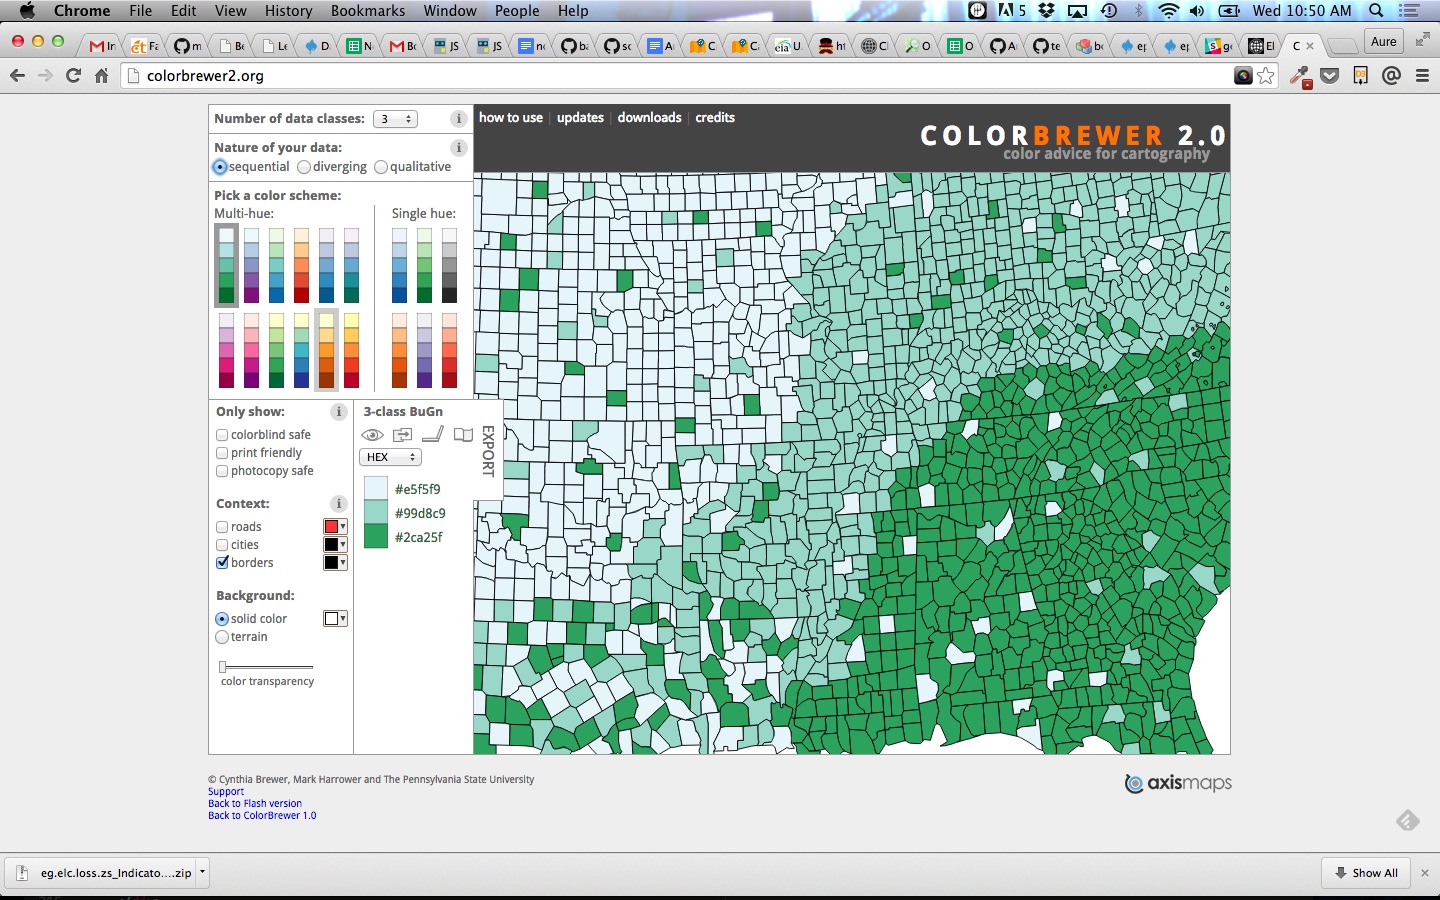Click the @ extension icon
The image size is (1440, 900).
(1391, 76)
